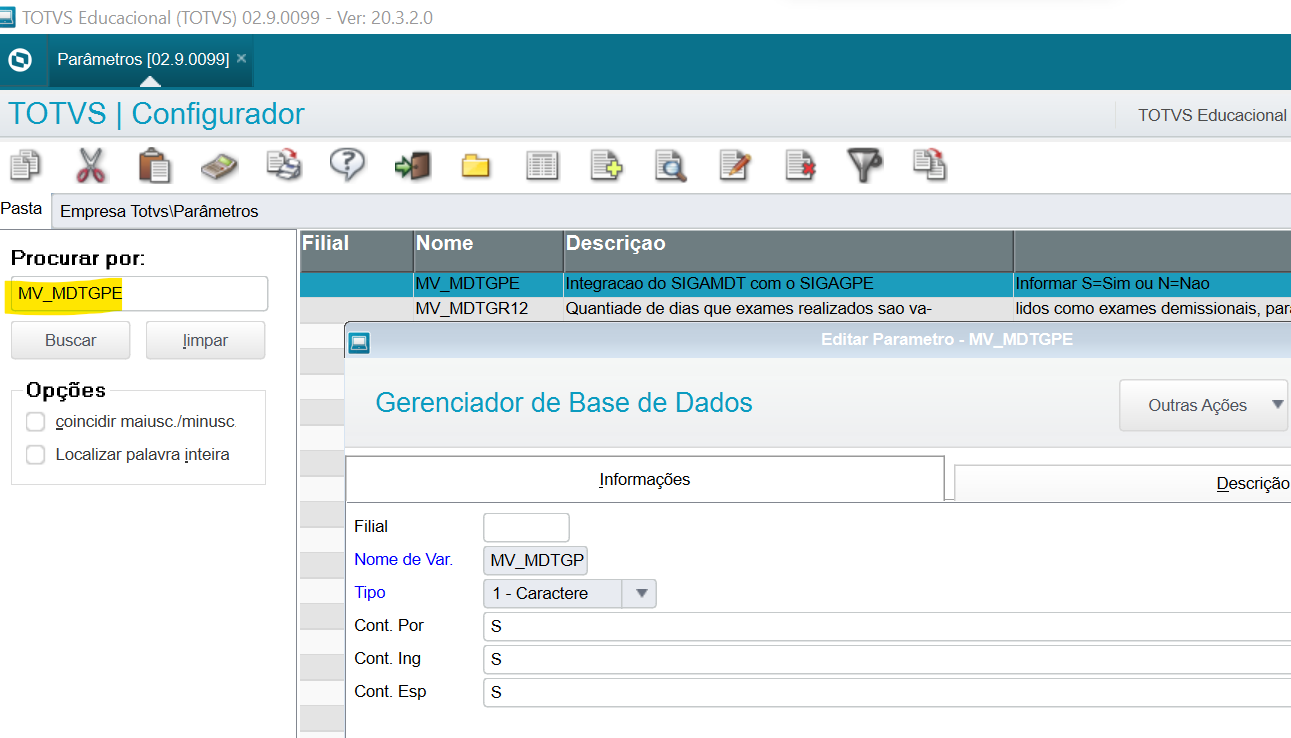Click the delete record icon with red X
The image size is (1291, 738).
(800, 165)
